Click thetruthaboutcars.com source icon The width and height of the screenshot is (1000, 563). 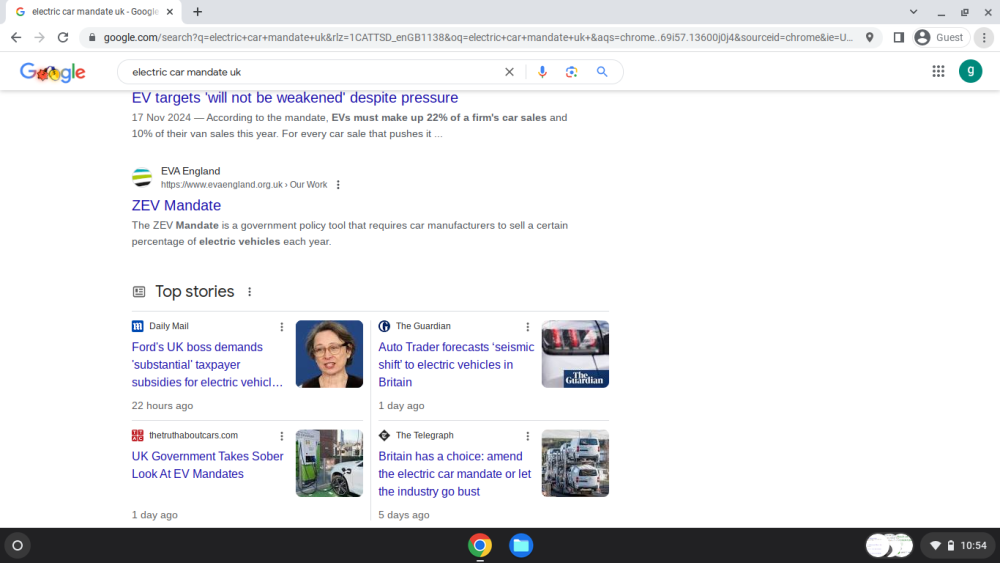[137, 435]
